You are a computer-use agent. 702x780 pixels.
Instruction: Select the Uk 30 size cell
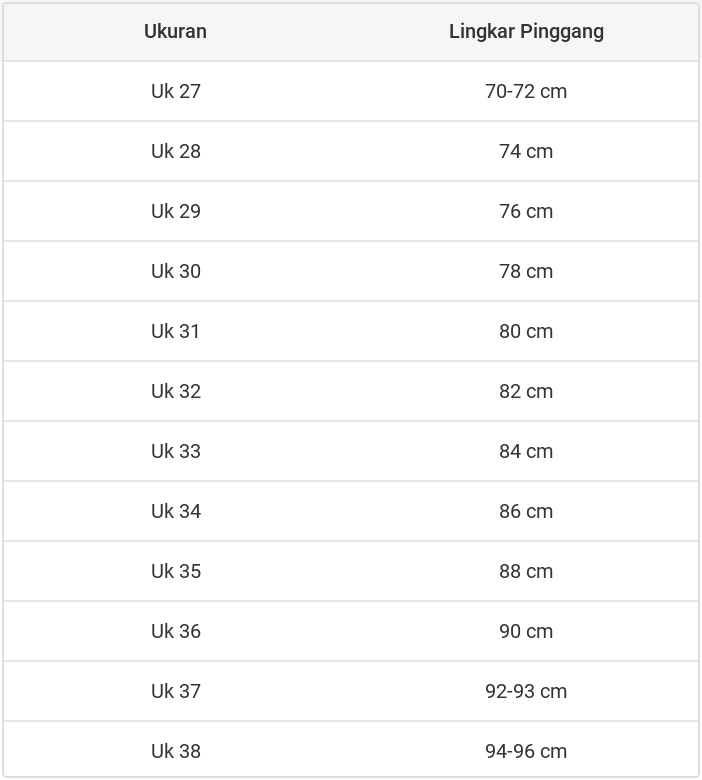(176, 271)
